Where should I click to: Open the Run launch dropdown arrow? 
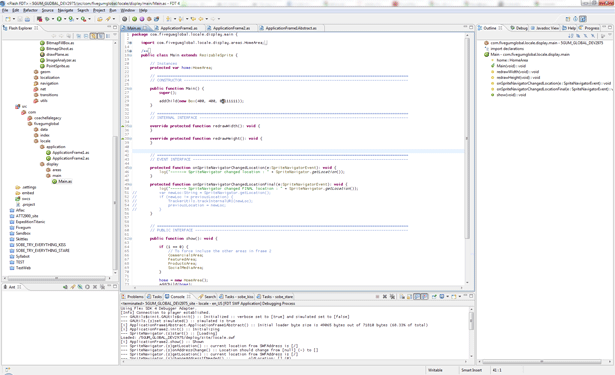(x=65, y=19)
